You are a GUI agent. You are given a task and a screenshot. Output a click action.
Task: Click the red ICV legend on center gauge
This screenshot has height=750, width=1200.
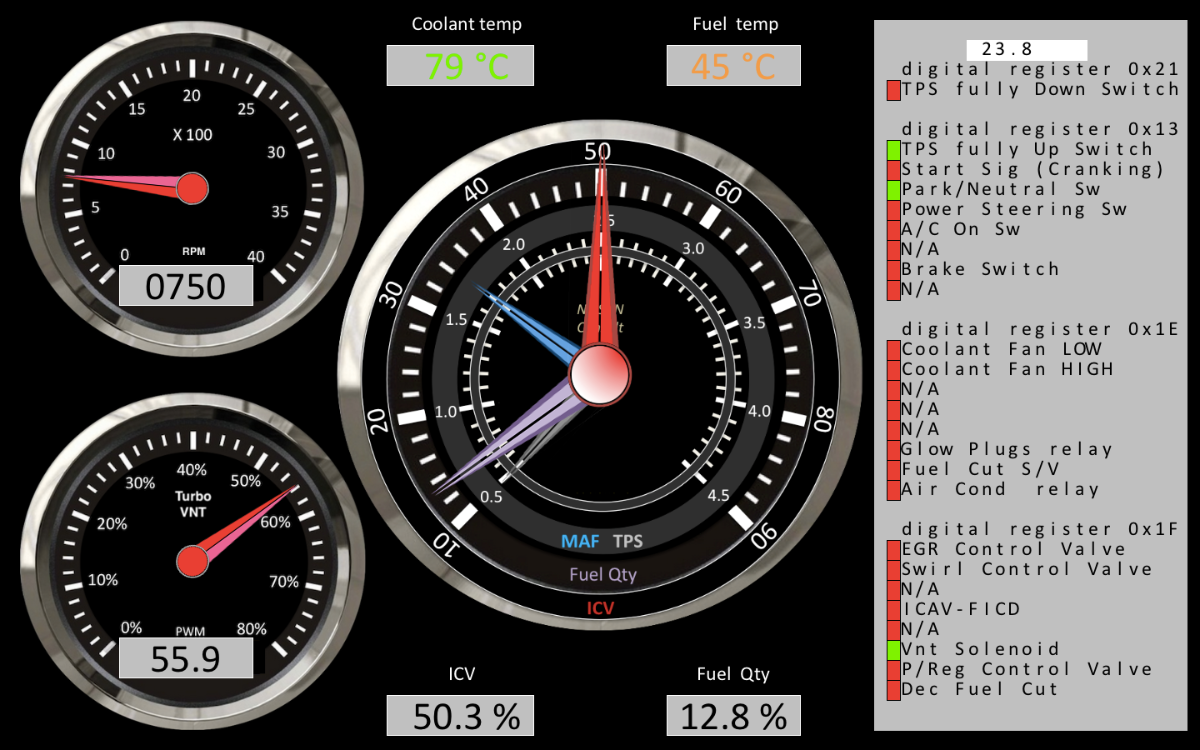pyautogui.click(x=601, y=608)
